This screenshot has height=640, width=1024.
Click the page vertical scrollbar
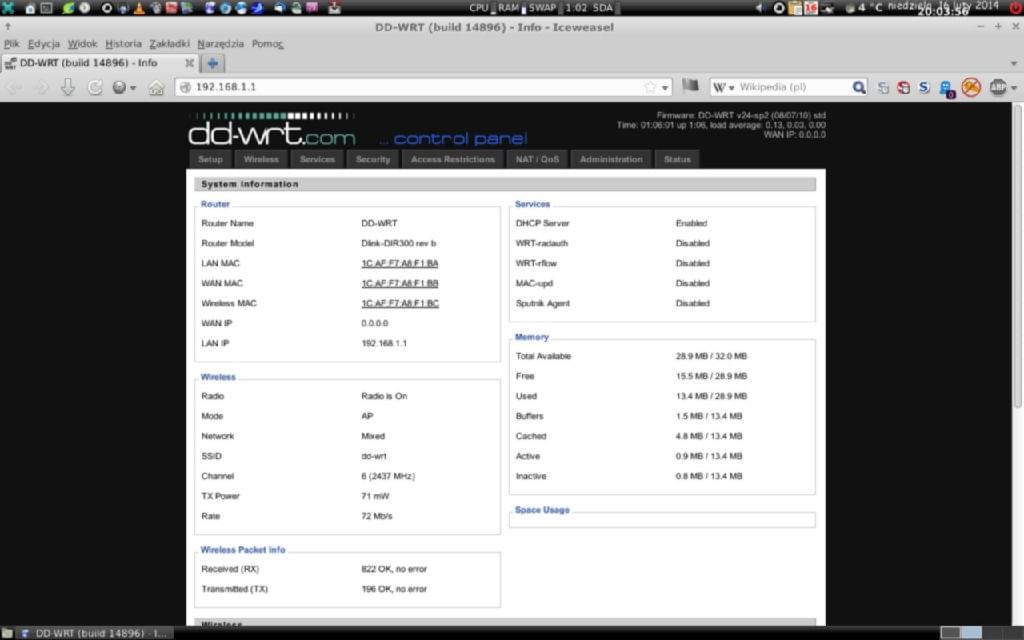1017,256
